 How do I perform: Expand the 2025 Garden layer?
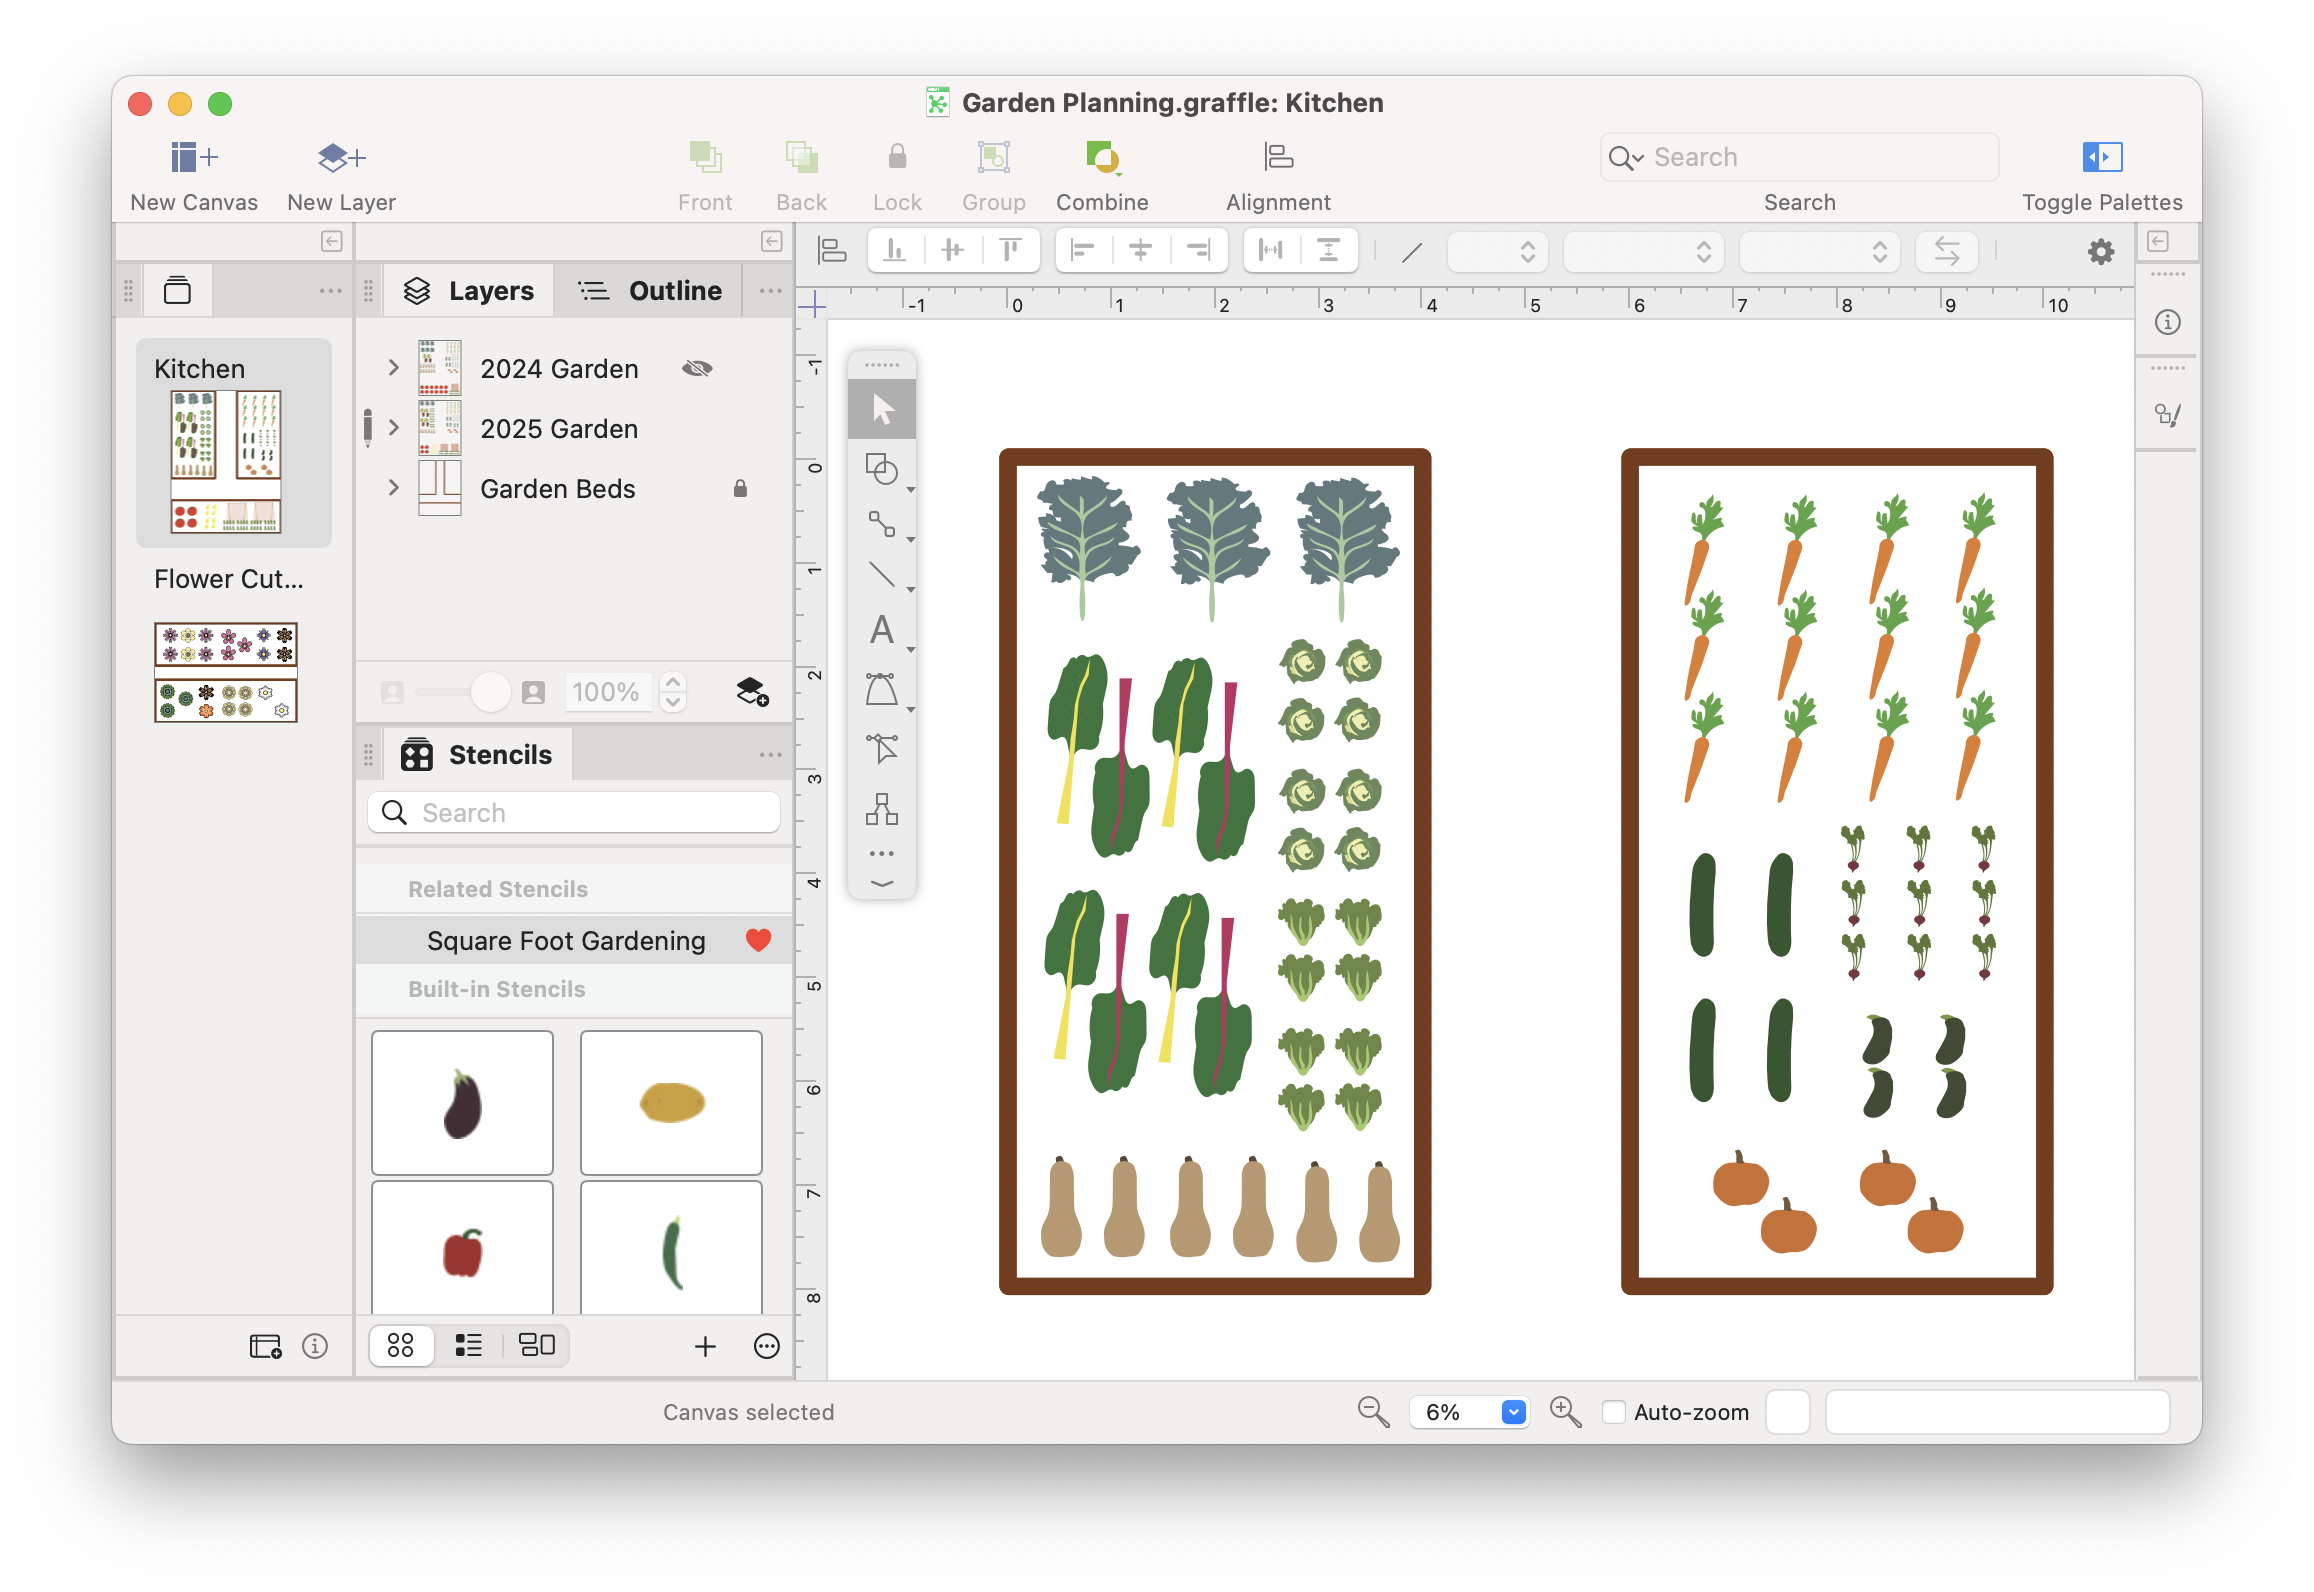point(394,428)
